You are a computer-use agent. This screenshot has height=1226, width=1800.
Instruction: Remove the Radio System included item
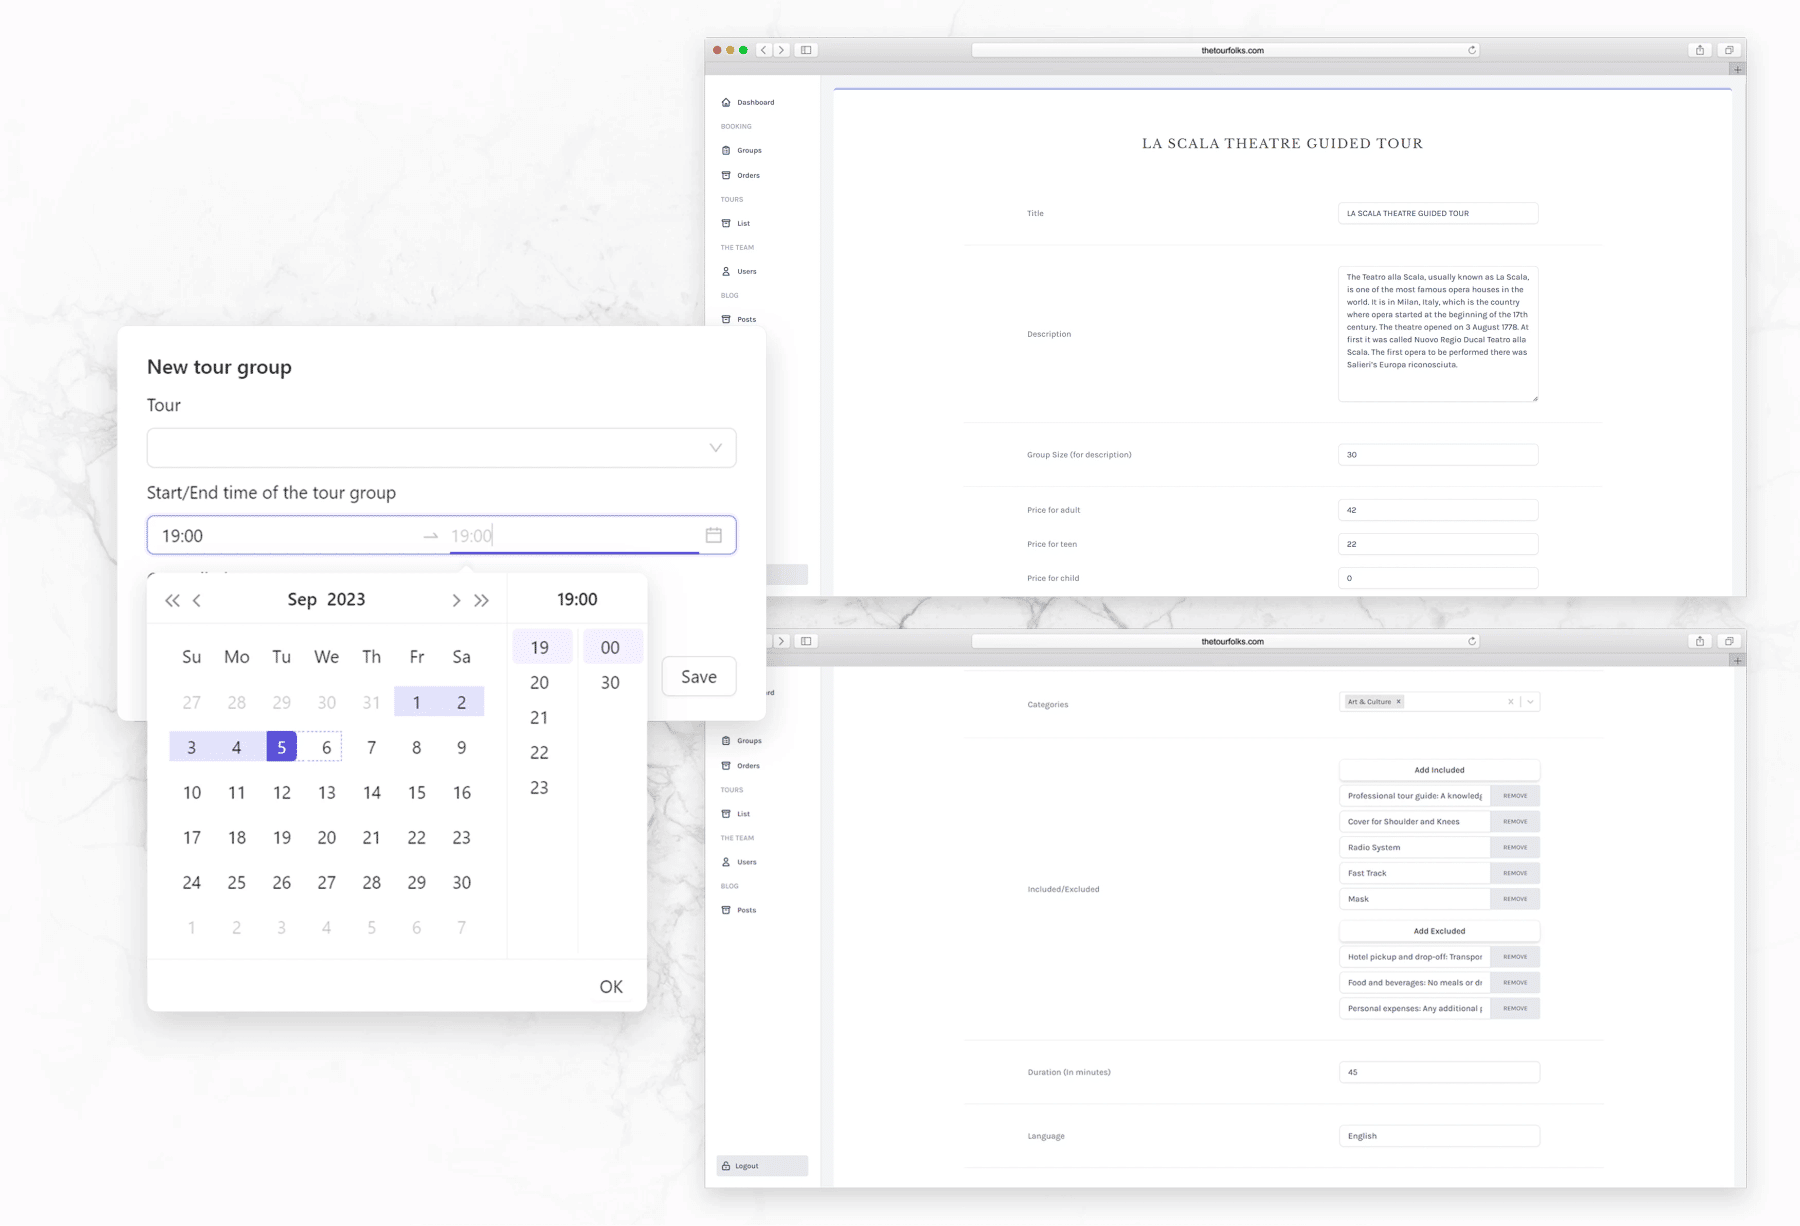click(x=1515, y=847)
